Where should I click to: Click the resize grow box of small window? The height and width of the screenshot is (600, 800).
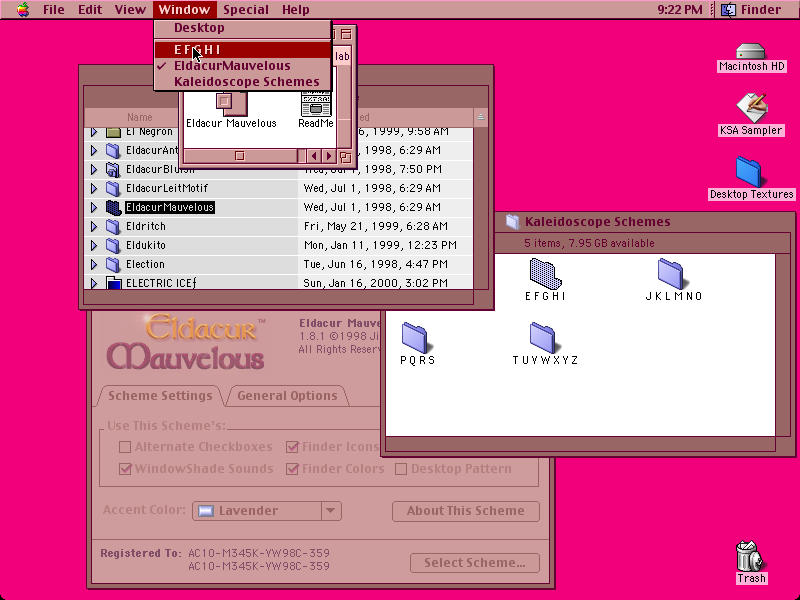tap(345, 156)
